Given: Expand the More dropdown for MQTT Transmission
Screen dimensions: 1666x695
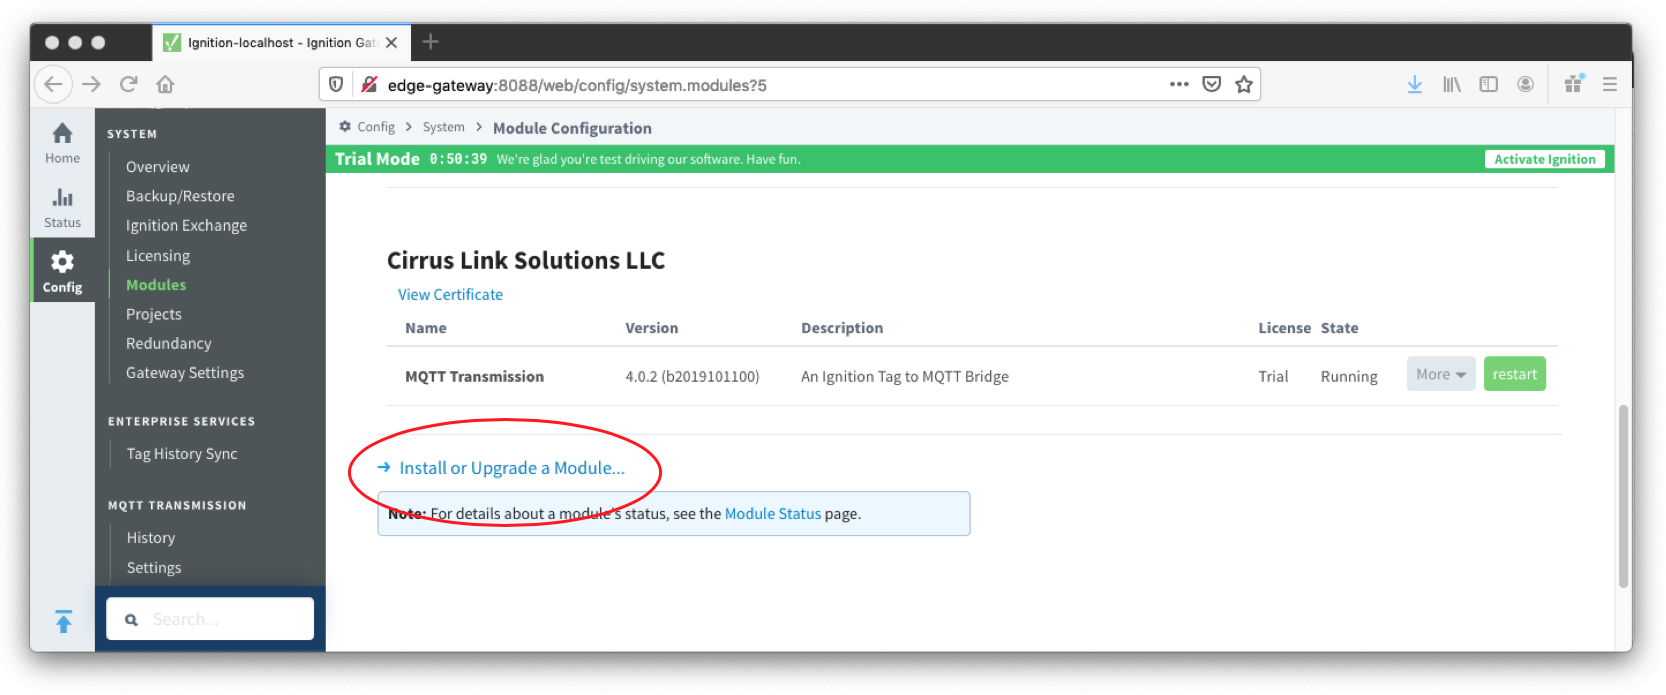Looking at the screenshot, I should (1440, 374).
